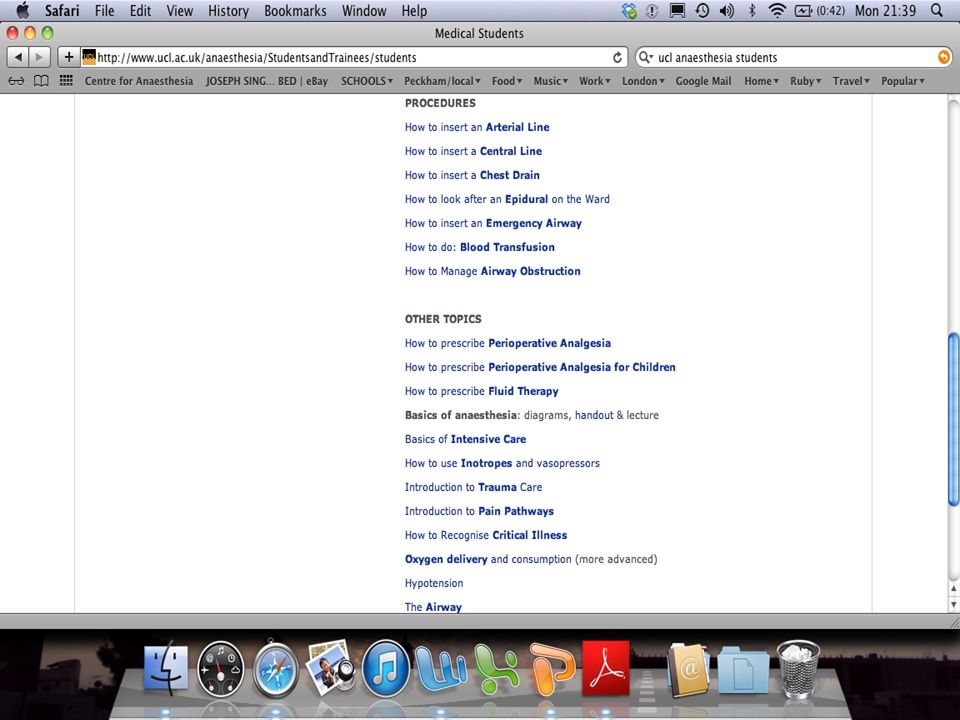The image size is (960, 720).
Task: Open Finder from the Dock
Action: [166, 669]
